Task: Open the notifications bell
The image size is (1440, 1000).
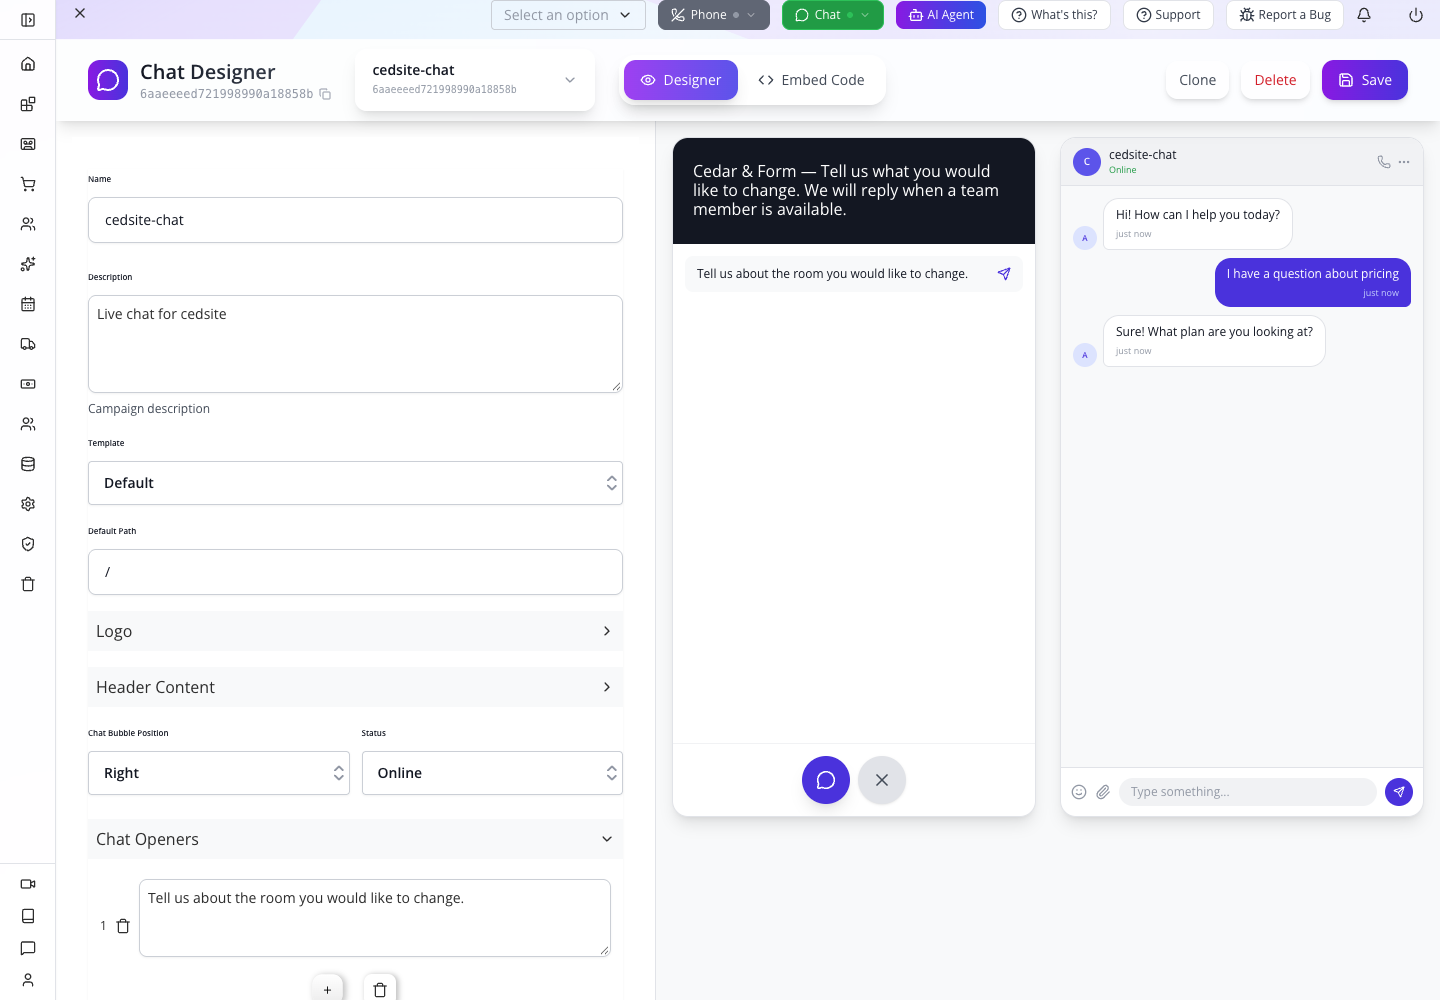Action: [1364, 15]
